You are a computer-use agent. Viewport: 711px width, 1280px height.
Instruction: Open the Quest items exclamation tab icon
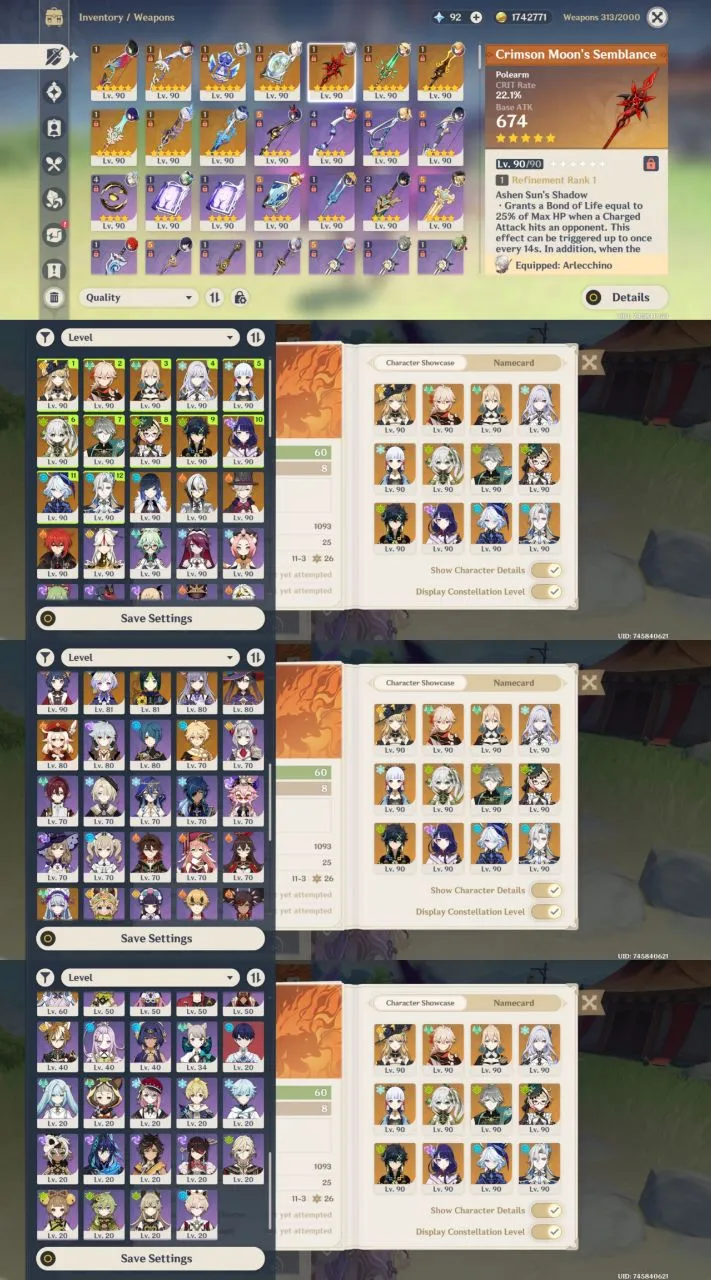[54, 270]
